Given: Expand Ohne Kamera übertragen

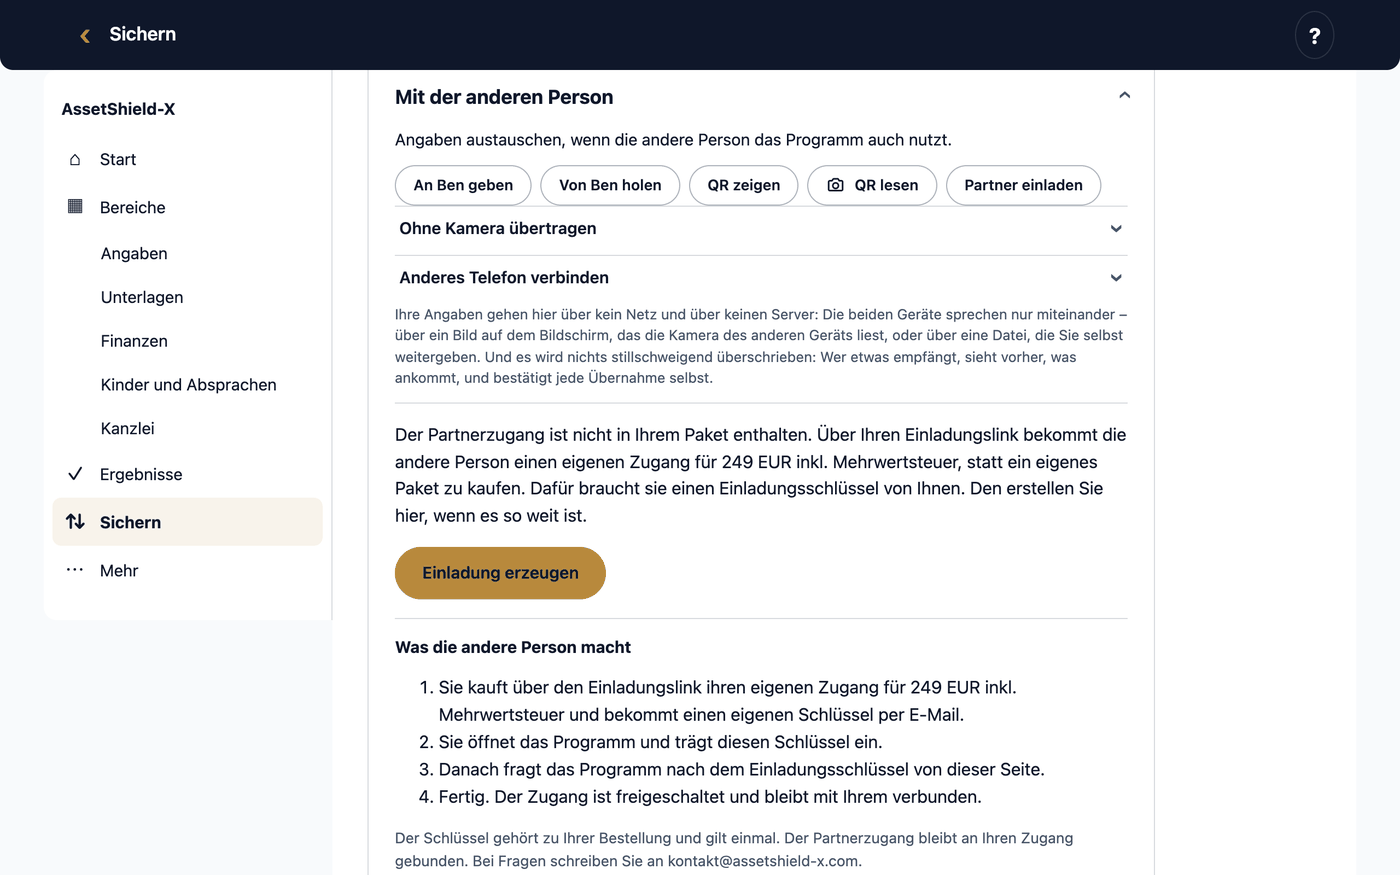Looking at the screenshot, I should 761,229.
